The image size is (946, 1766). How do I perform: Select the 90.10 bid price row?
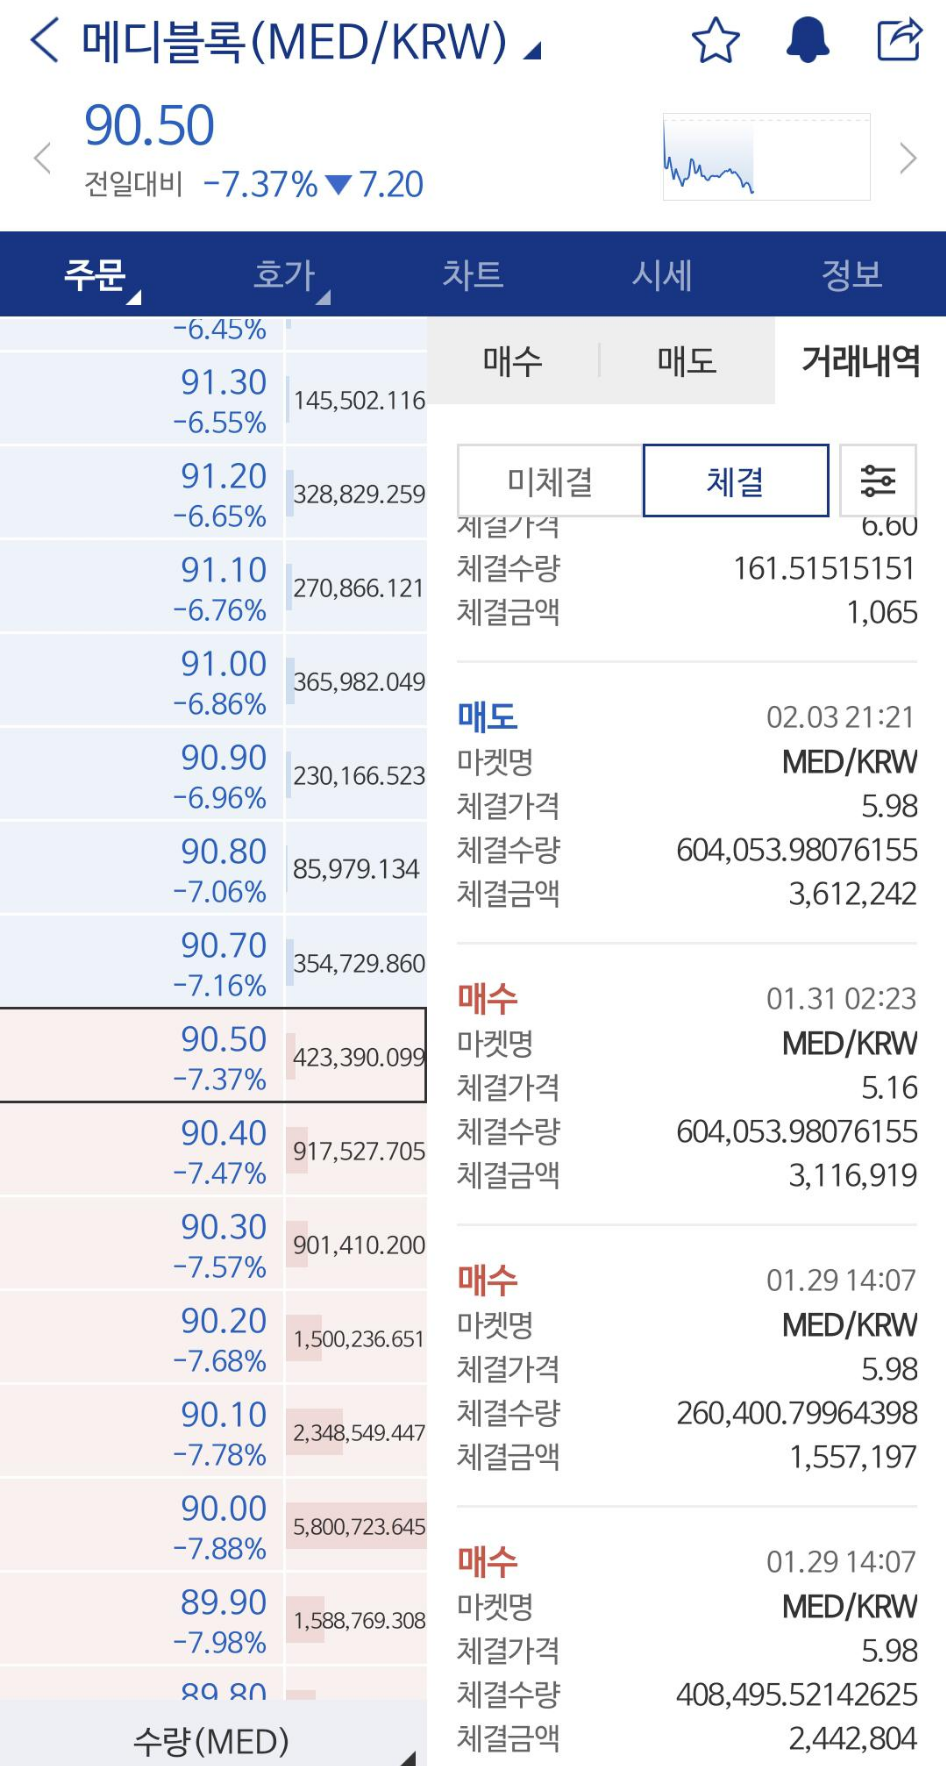click(x=213, y=1433)
